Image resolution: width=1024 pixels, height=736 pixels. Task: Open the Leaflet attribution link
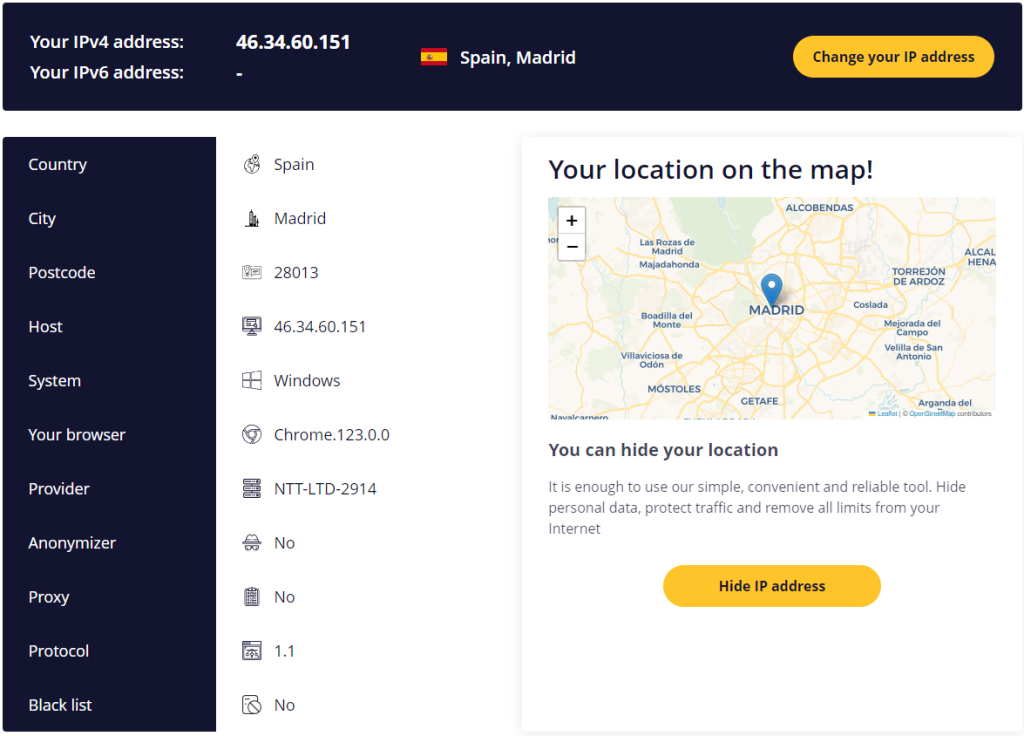pos(886,413)
